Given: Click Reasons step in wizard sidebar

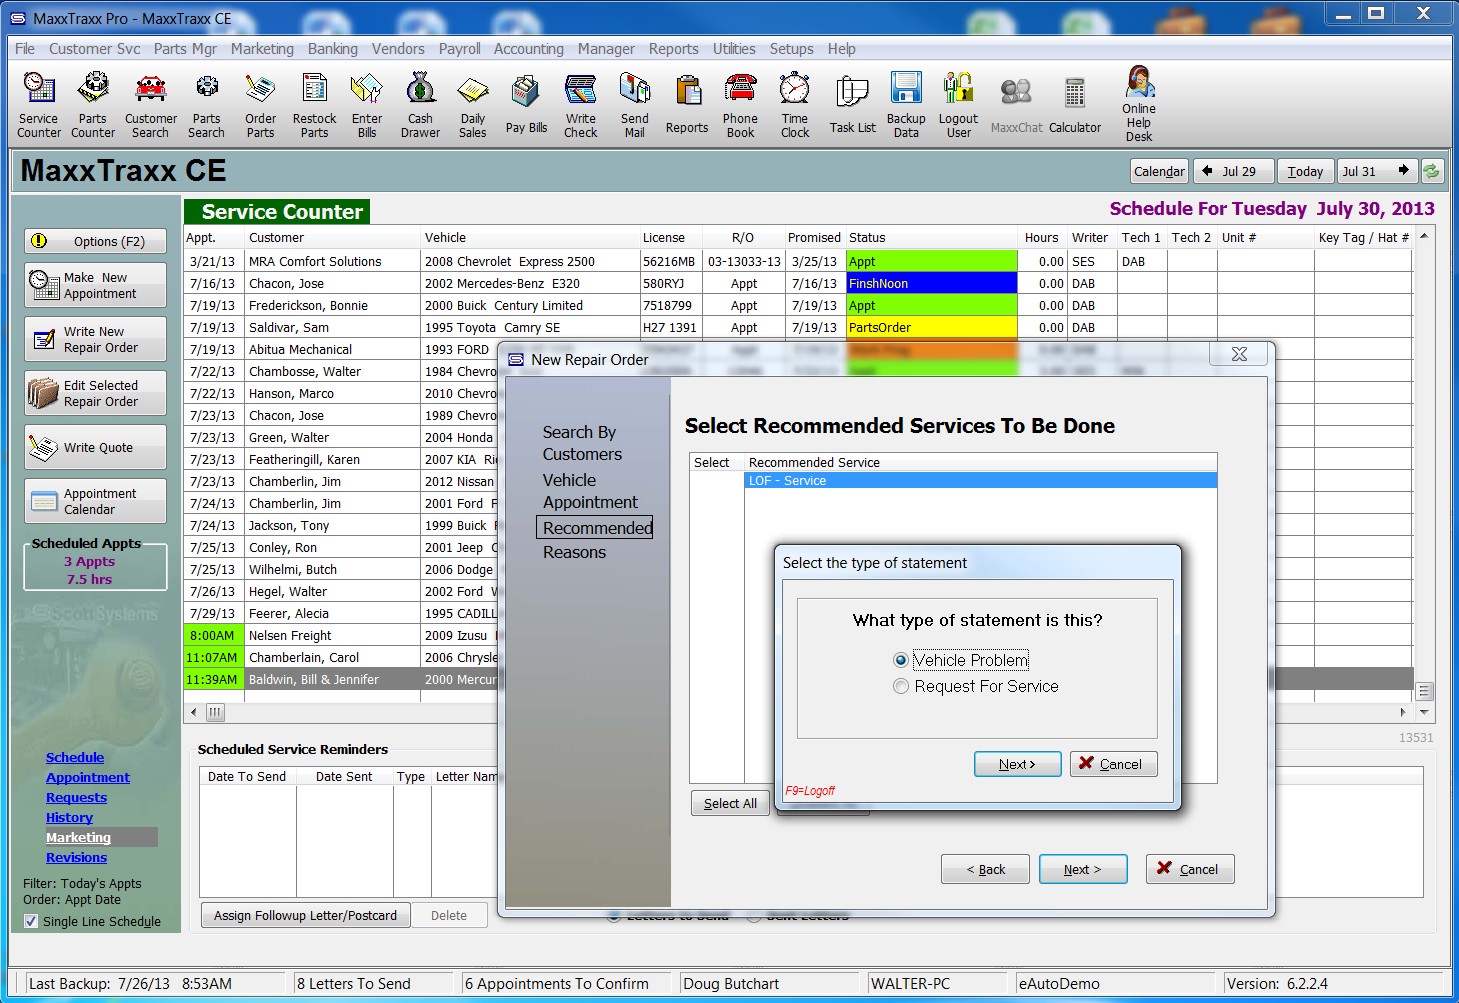Looking at the screenshot, I should click(x=574, y=552).
